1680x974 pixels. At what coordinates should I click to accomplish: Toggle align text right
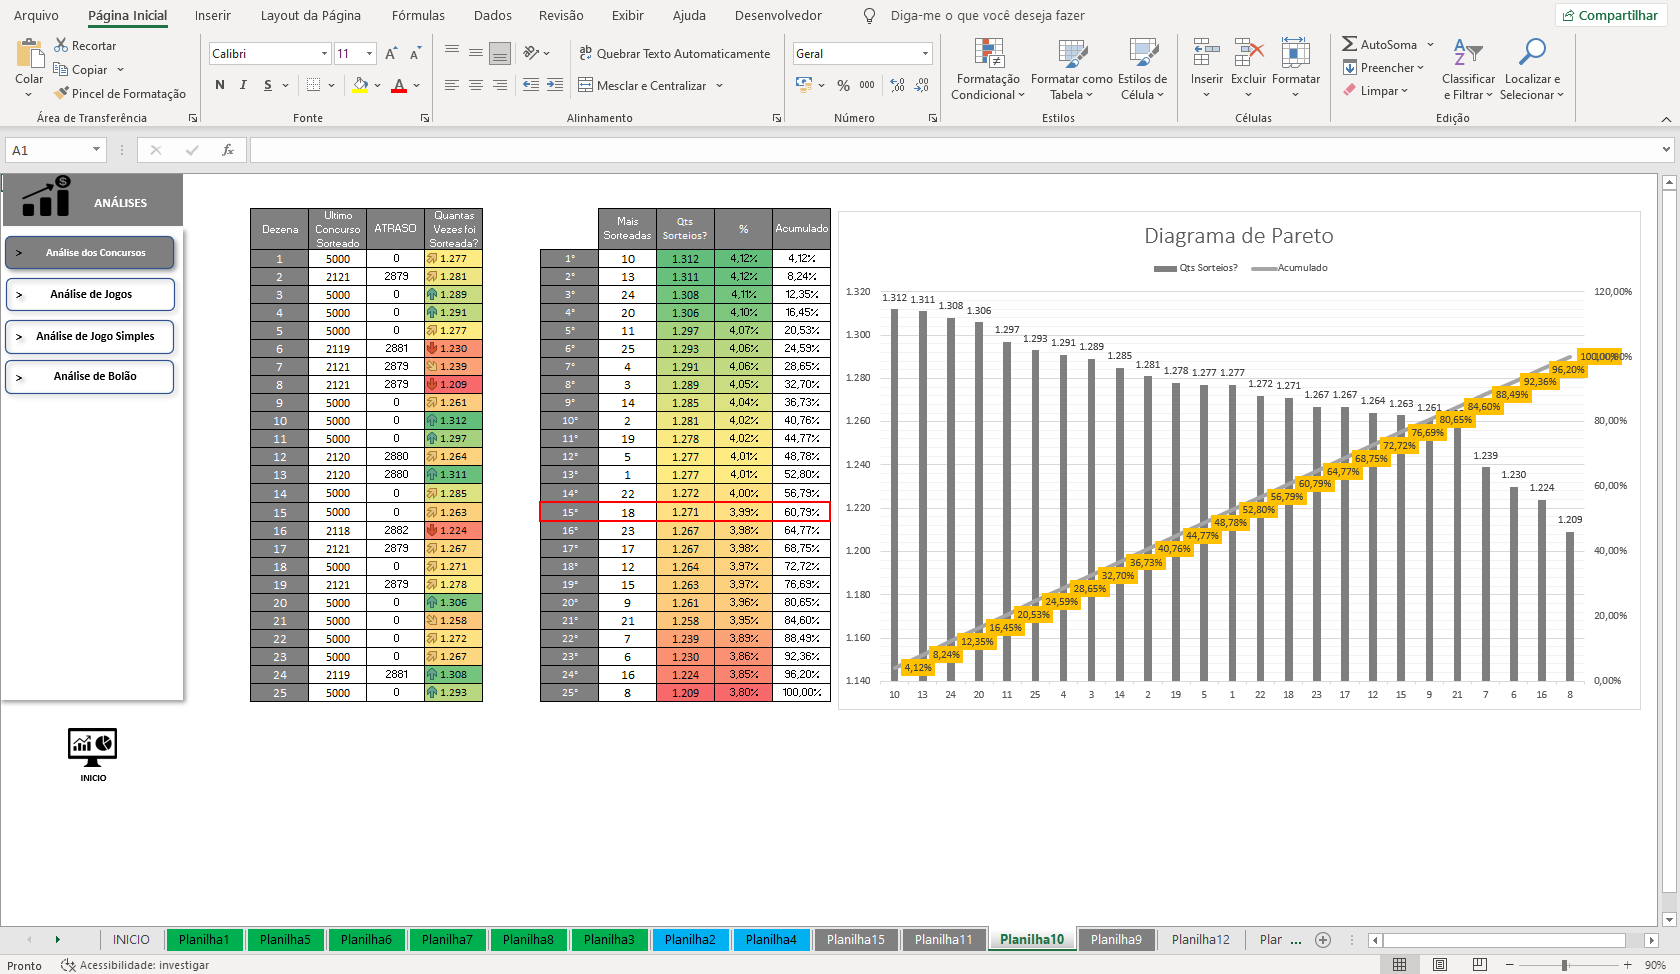(x=500, y=85)
